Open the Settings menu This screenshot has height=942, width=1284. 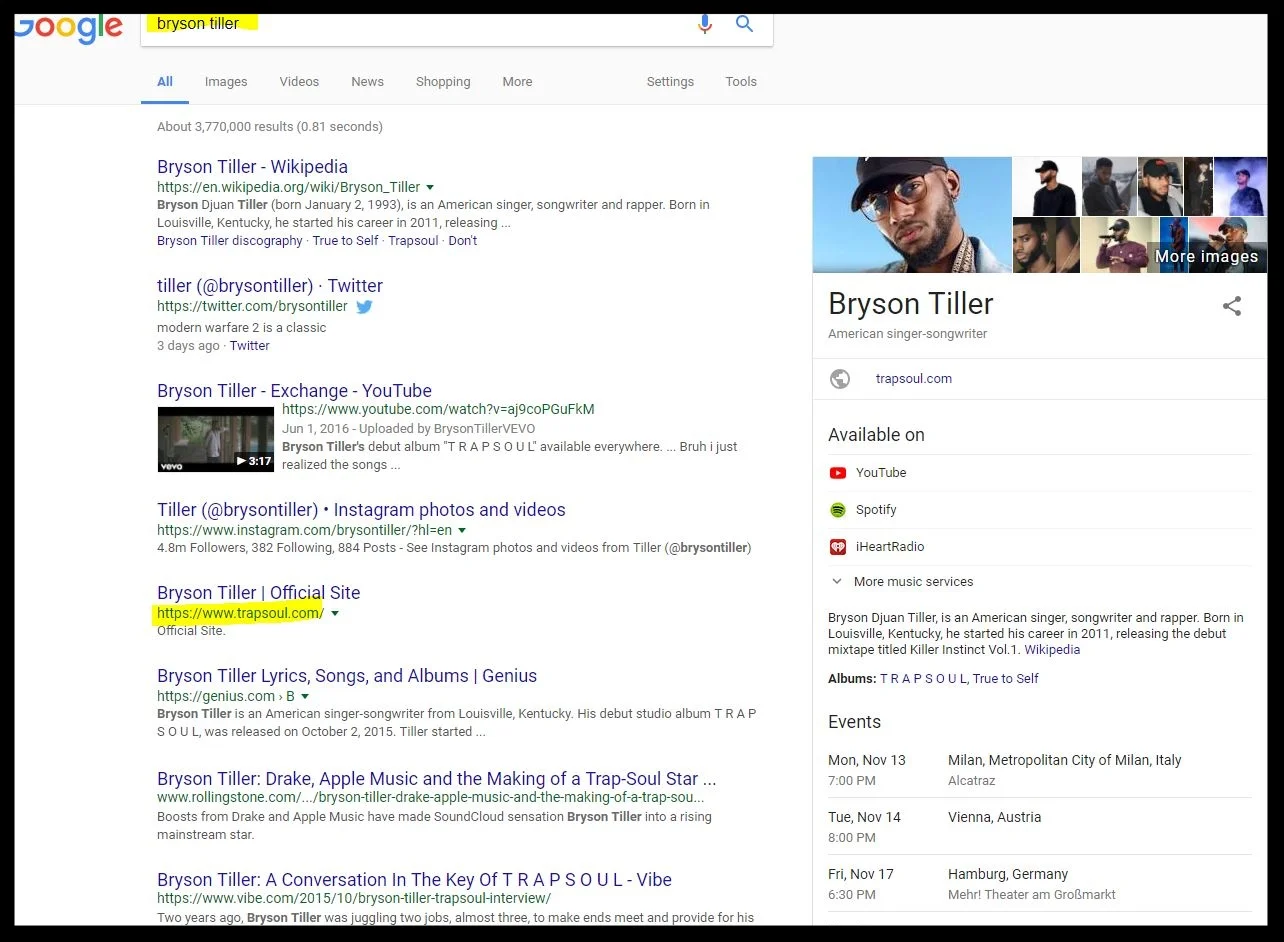click(x=670, y=82)
